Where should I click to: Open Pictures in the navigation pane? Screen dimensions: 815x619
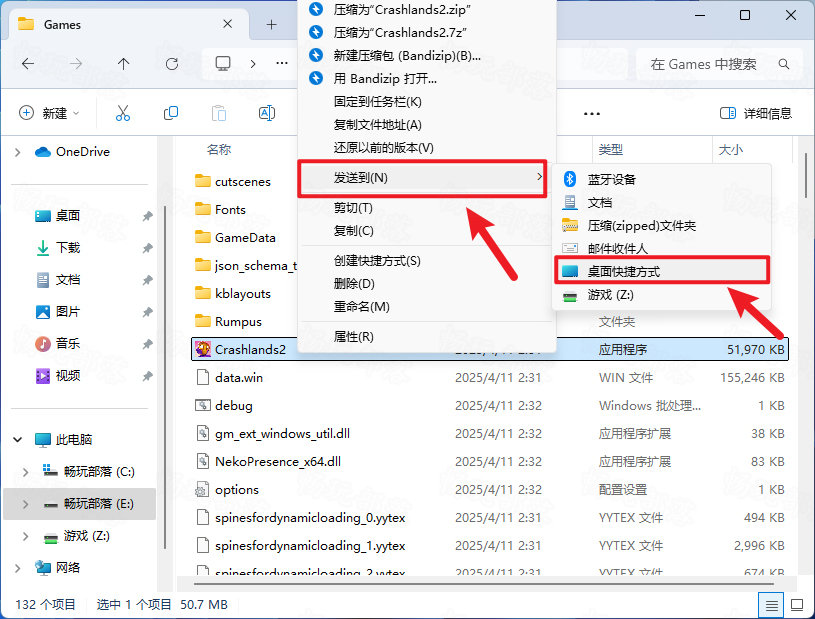point(68,312)
